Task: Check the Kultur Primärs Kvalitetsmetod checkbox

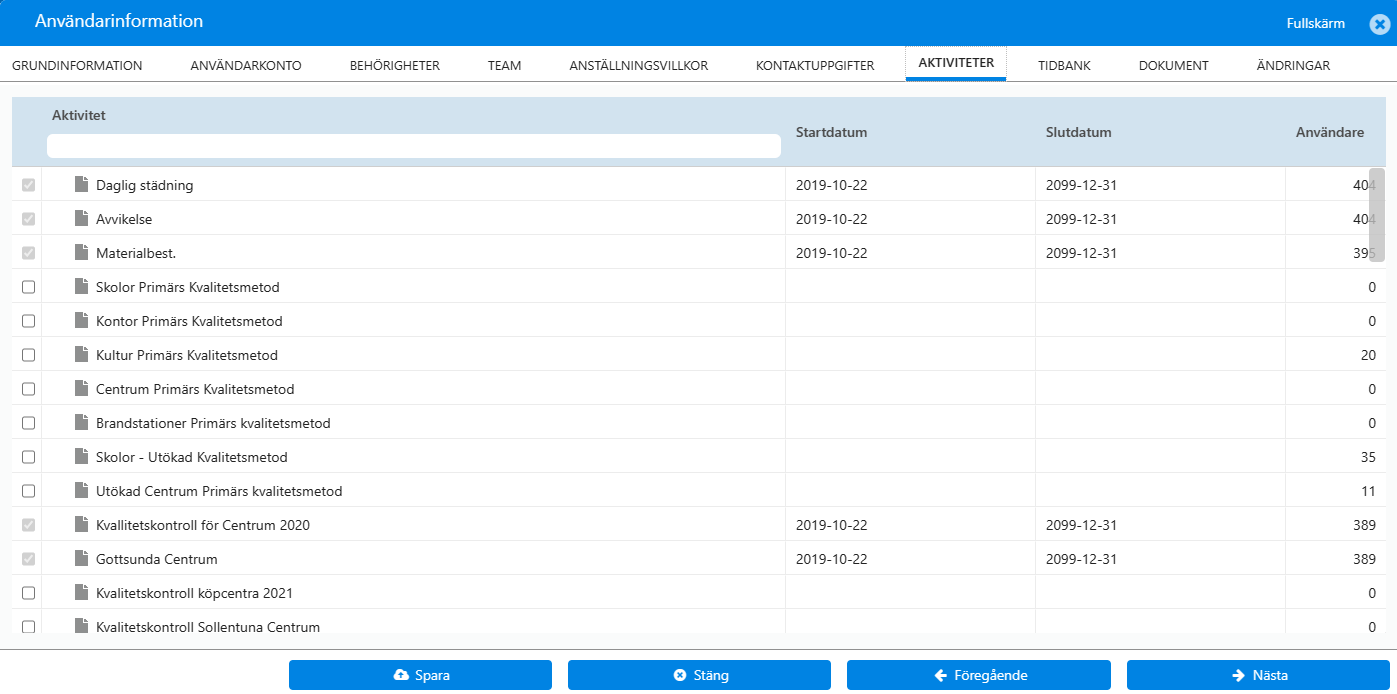Action: pyautogui.click(x=28, y=355)
